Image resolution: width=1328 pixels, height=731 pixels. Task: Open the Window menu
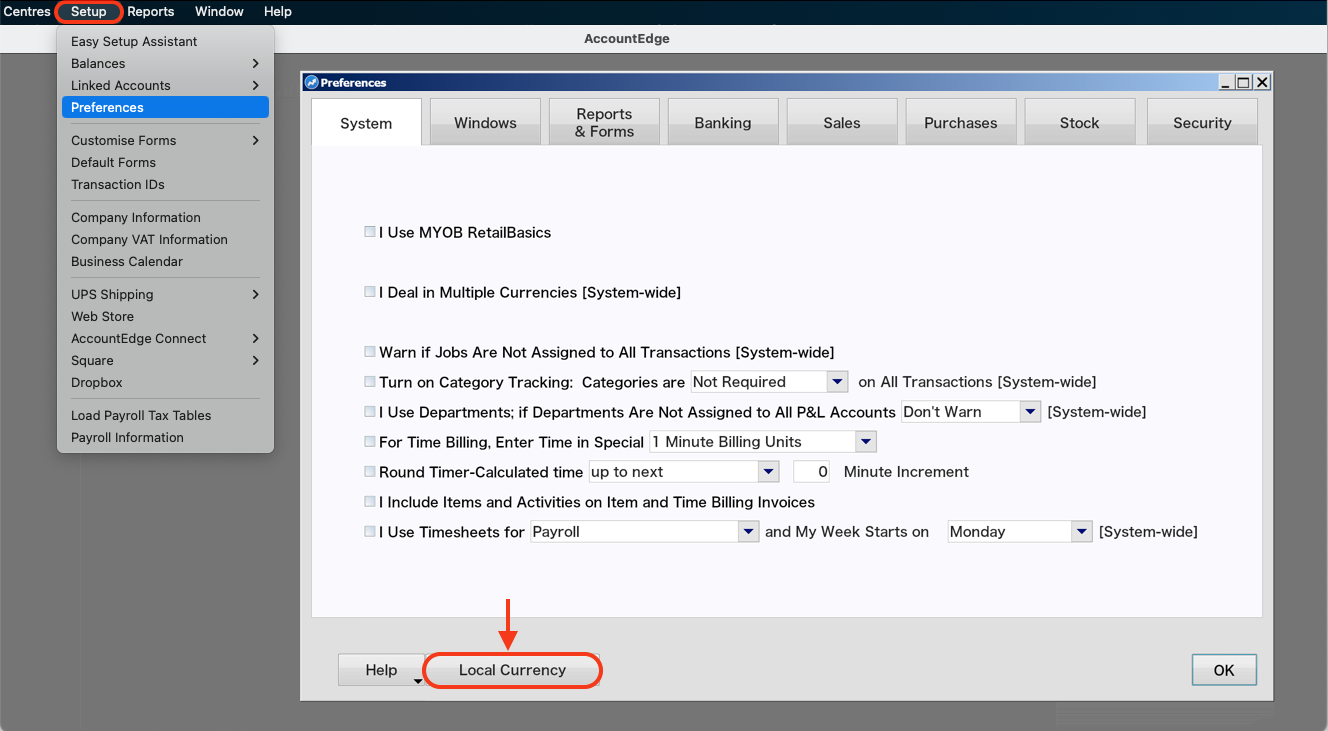tap(219, 11)
